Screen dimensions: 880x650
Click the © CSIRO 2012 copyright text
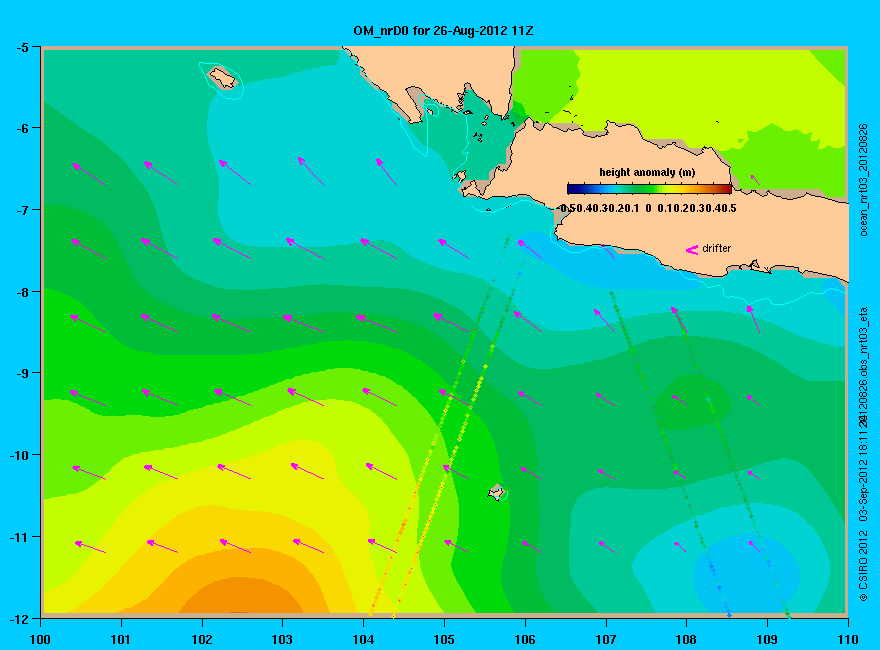(864, 568)
